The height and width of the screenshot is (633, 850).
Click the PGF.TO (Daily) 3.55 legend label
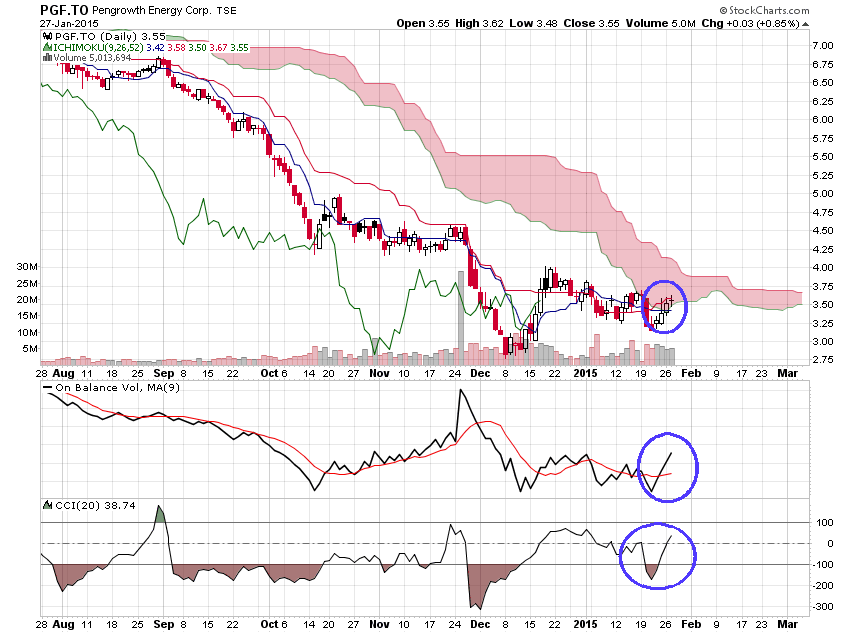[x=110, y=36]
